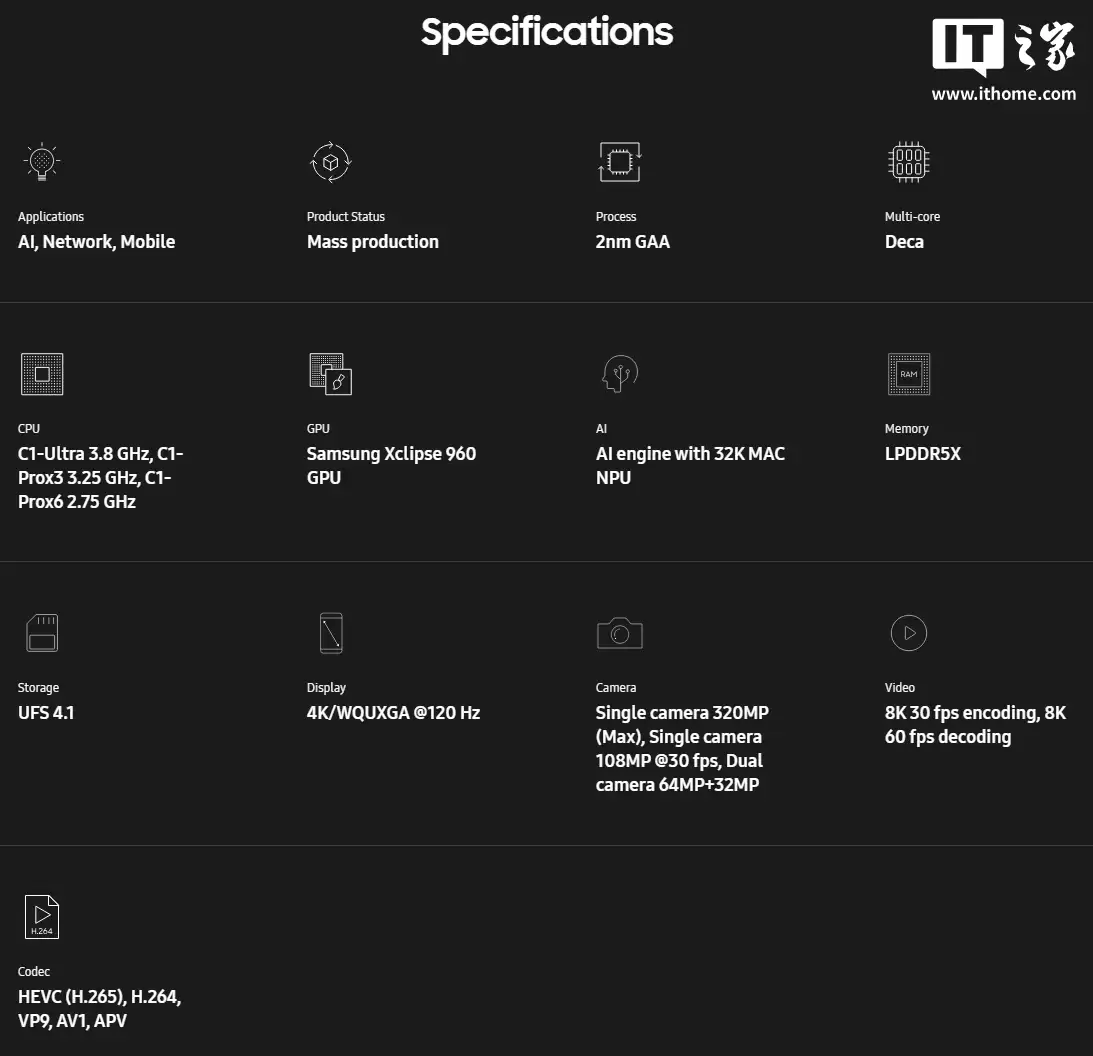Click the IT Home logo
The height and width of the screenshot is (1056, 1093).
click(x=1003, y=47)
